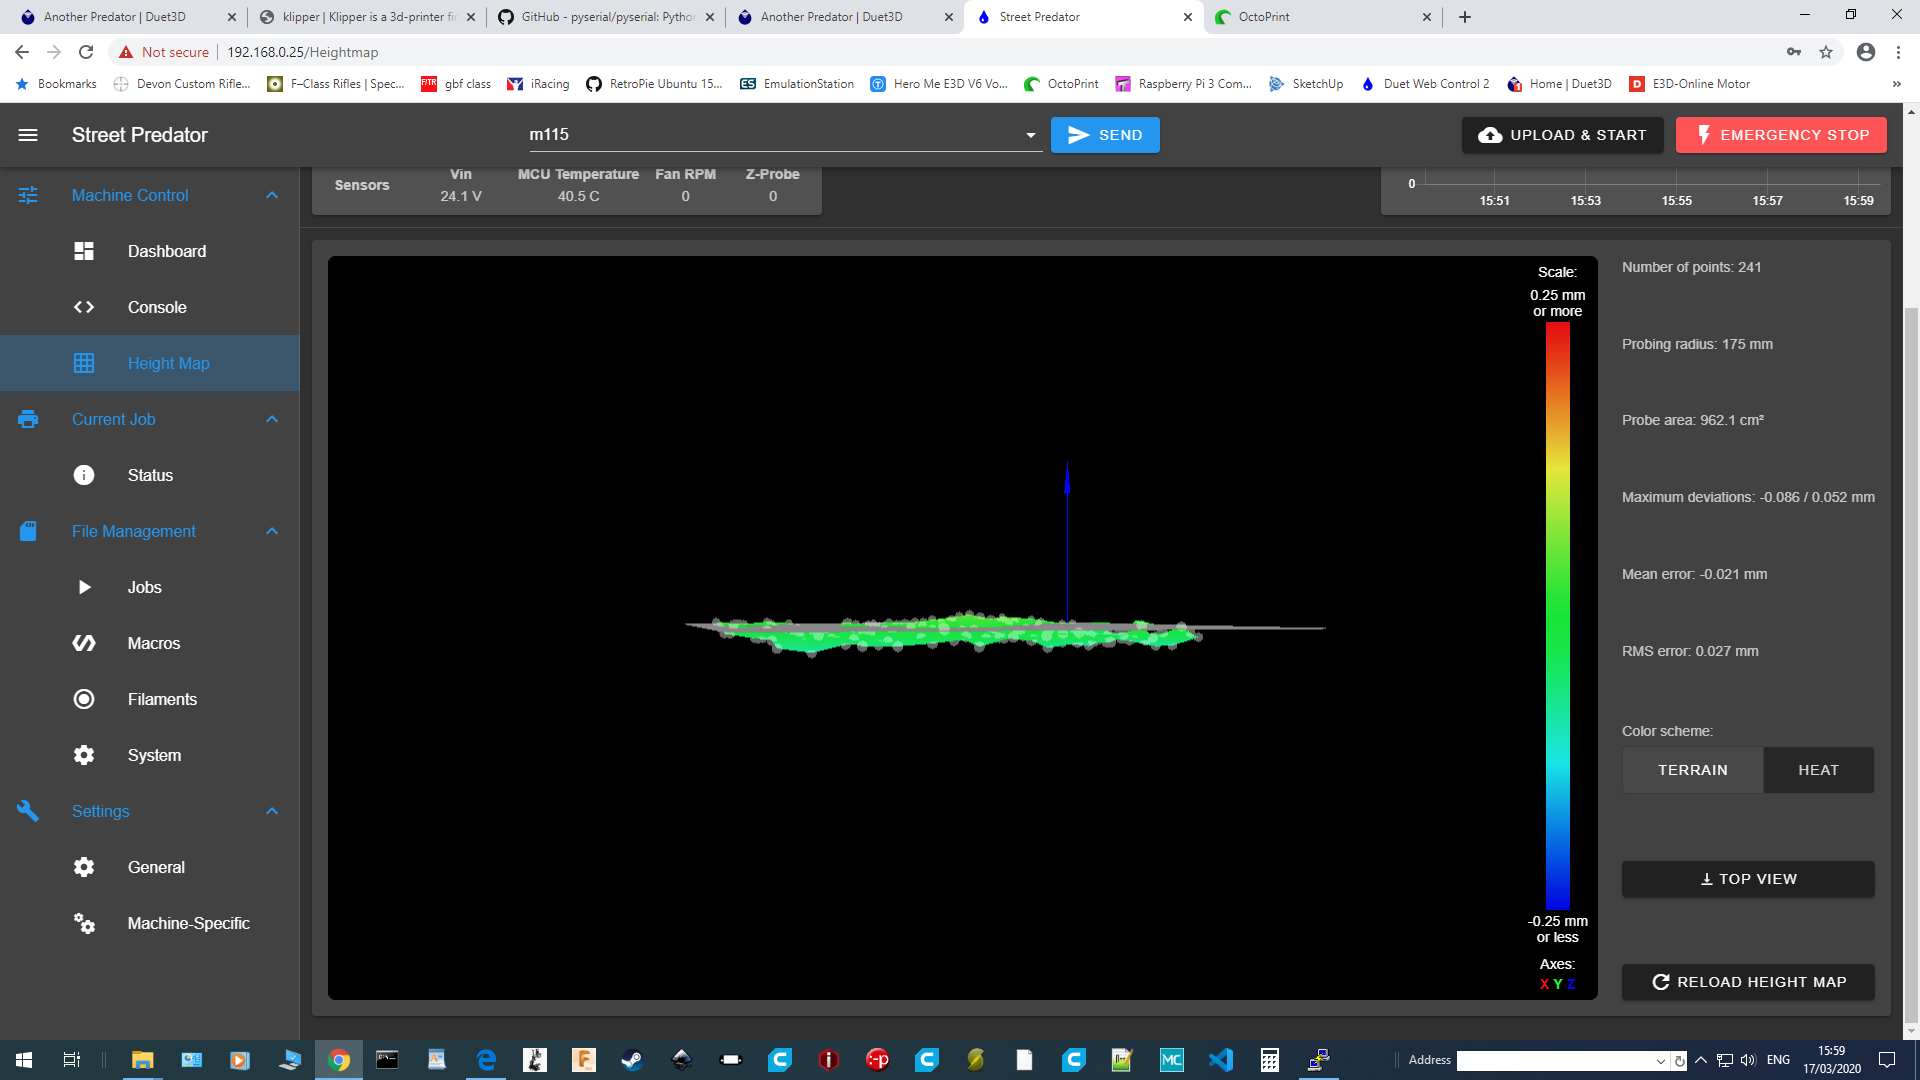Click Upload & Start button
Viewport: 1920px width, 1080px height.
point(1562,135)
